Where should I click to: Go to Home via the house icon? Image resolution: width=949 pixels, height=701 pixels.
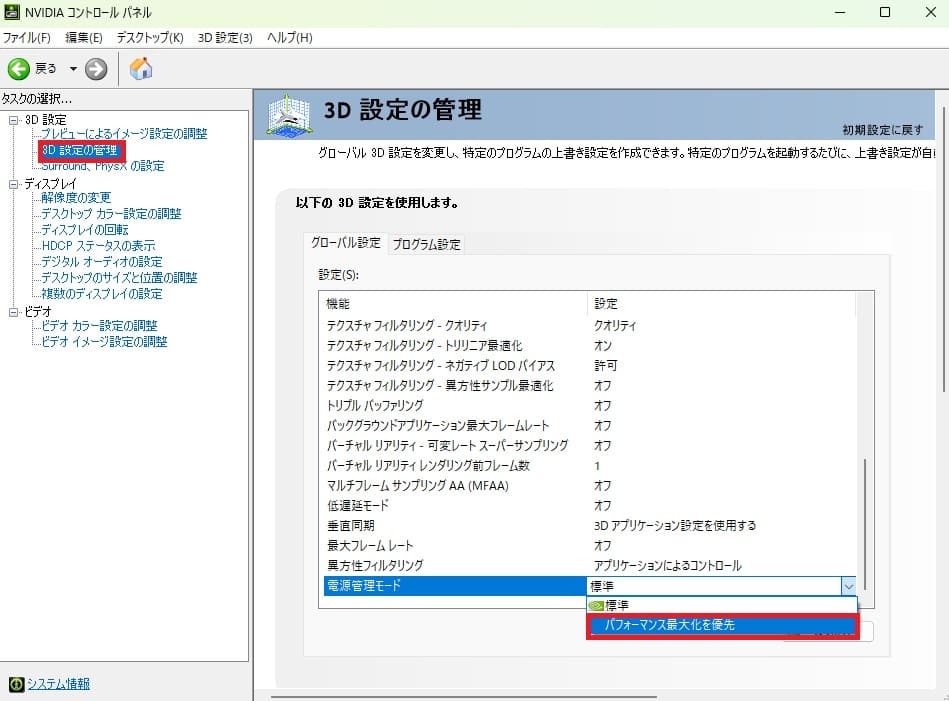click(141, 68)
